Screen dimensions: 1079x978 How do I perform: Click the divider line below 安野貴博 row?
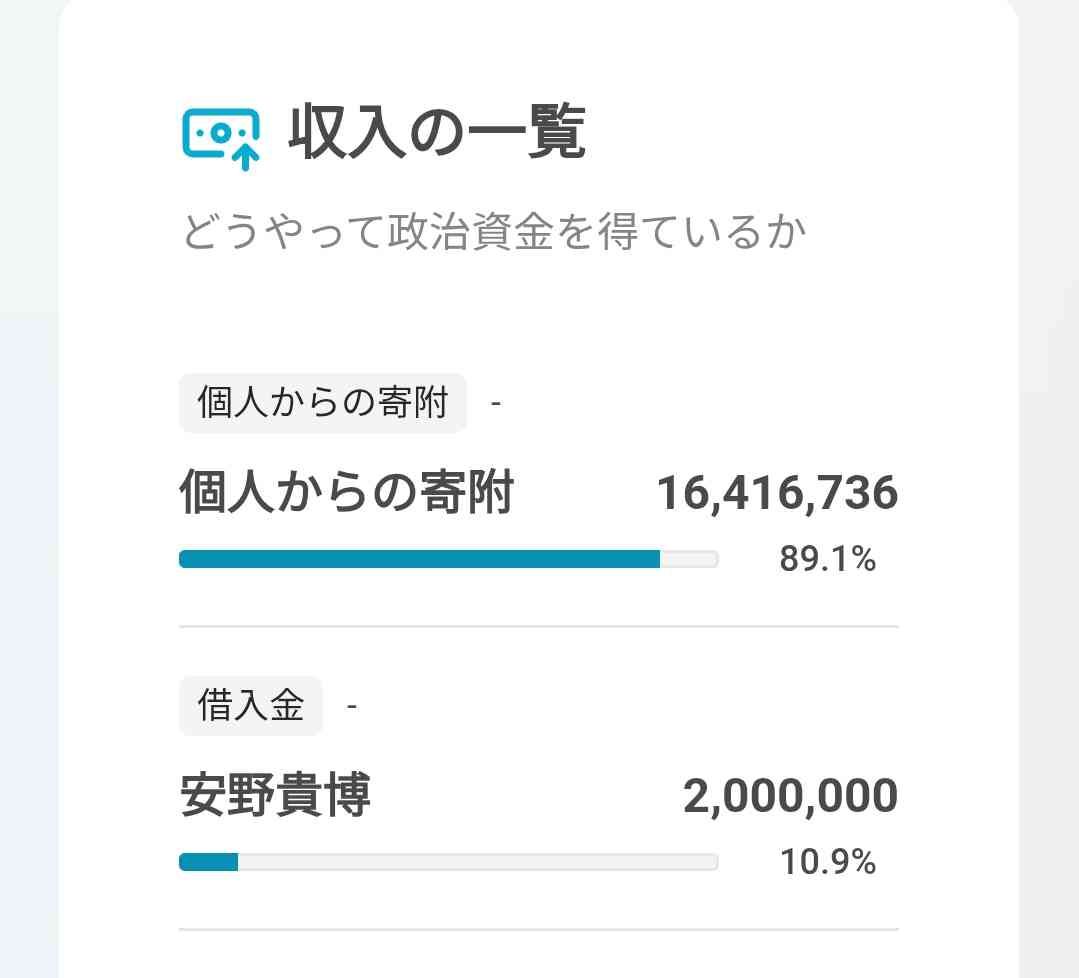tap(539, 929)
